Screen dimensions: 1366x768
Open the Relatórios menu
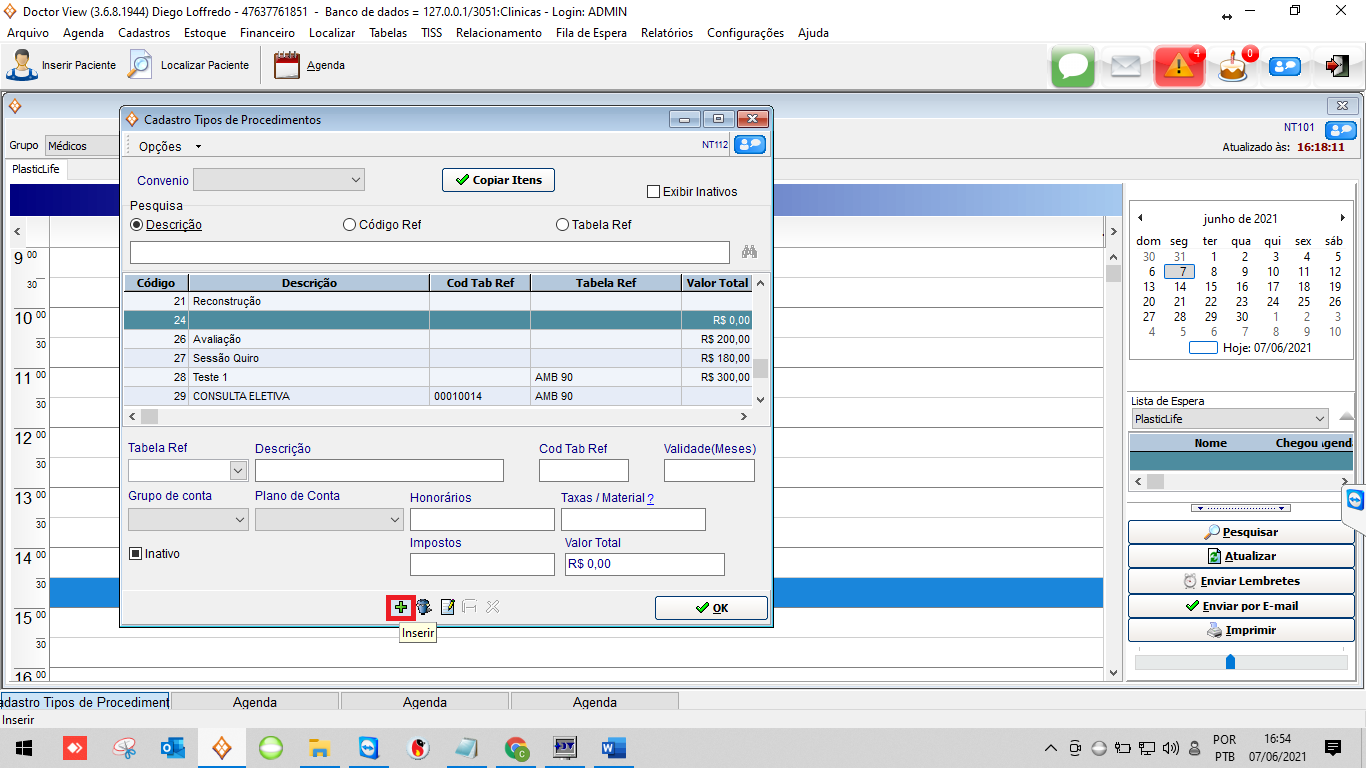pos(666,33)
